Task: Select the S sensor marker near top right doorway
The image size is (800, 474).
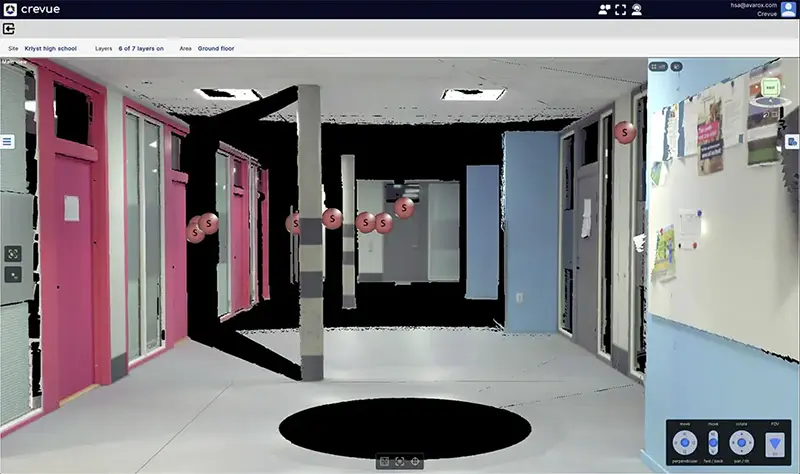Action: point(624,132)
